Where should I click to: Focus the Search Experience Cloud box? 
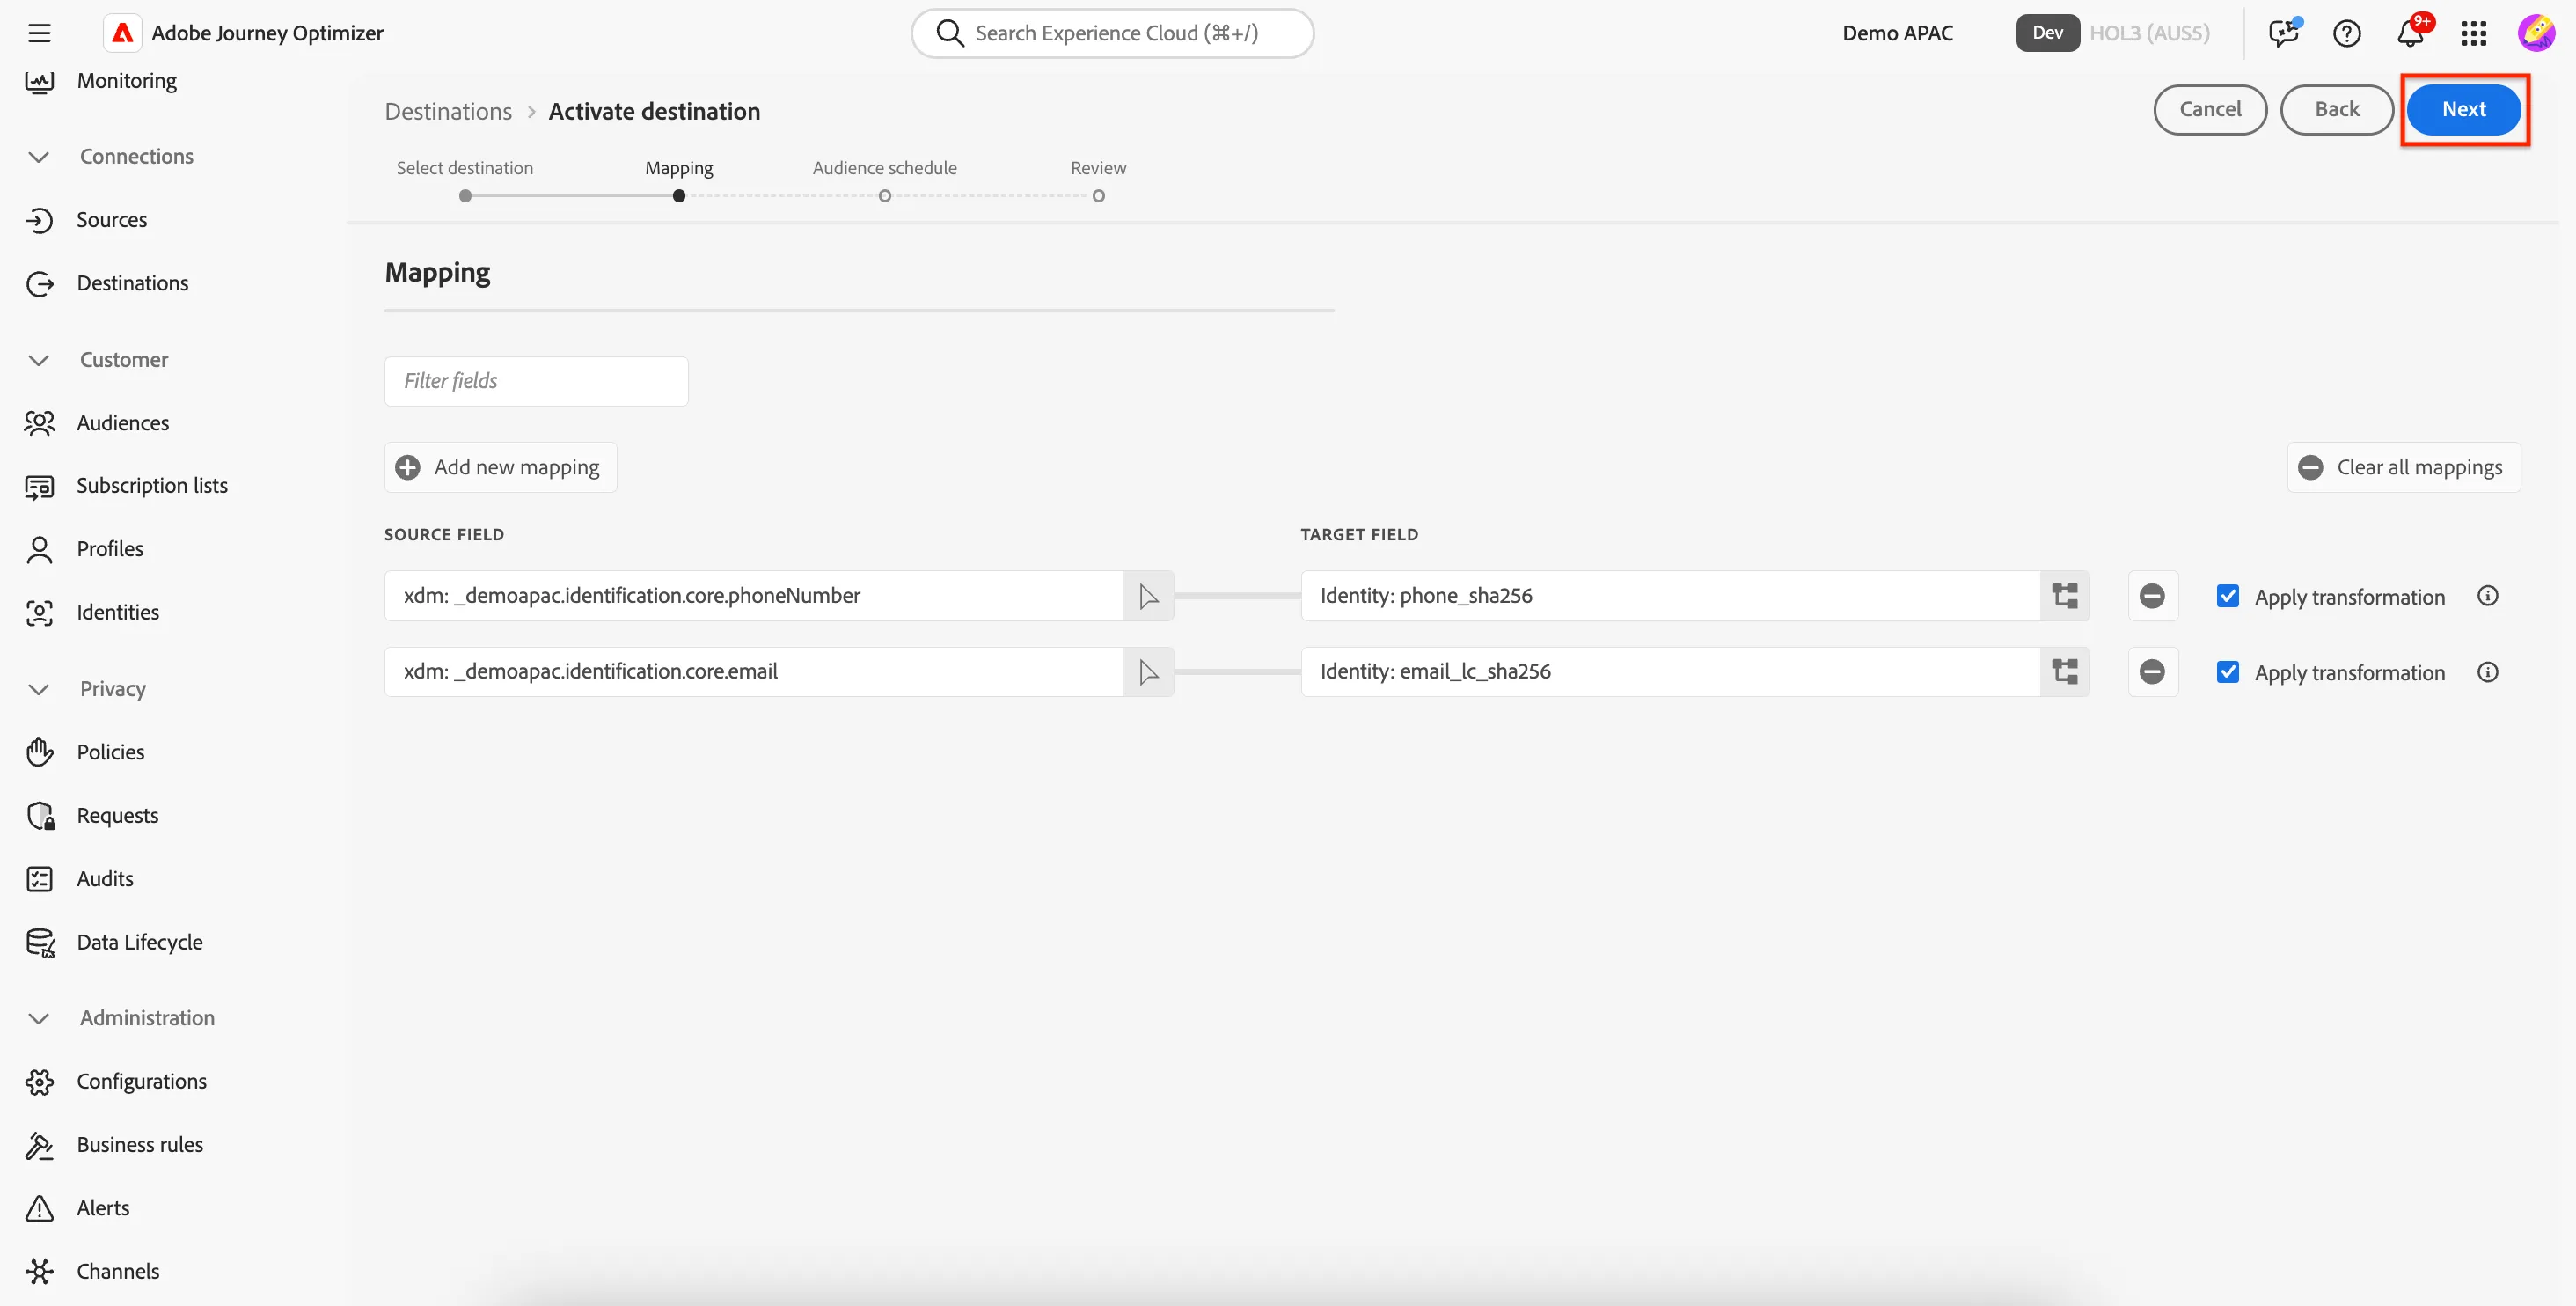pyautogui.click(x=1112, y=33)
